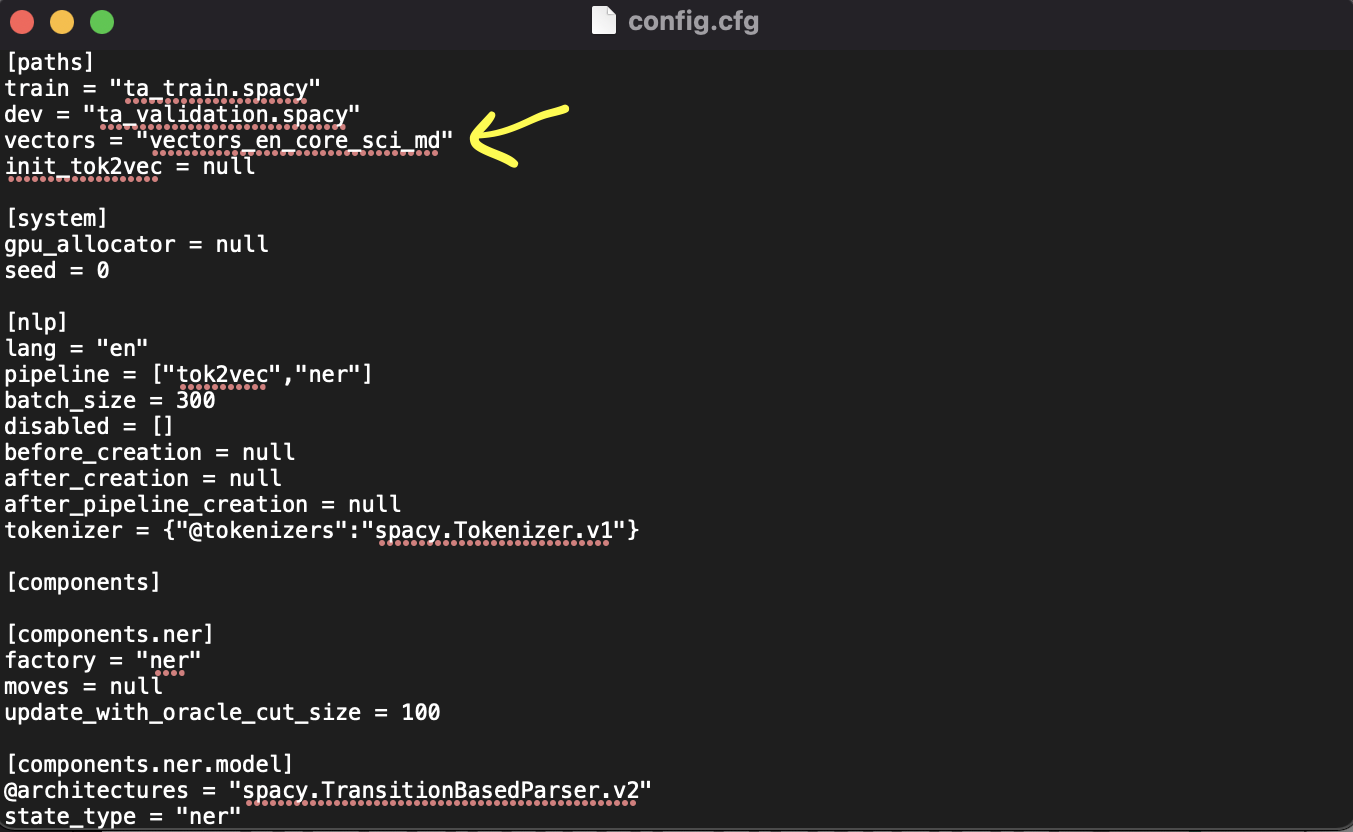Viewport: 1353px width, 832px height.
Task: Click the config.cfg window title text
Action: 693,21
